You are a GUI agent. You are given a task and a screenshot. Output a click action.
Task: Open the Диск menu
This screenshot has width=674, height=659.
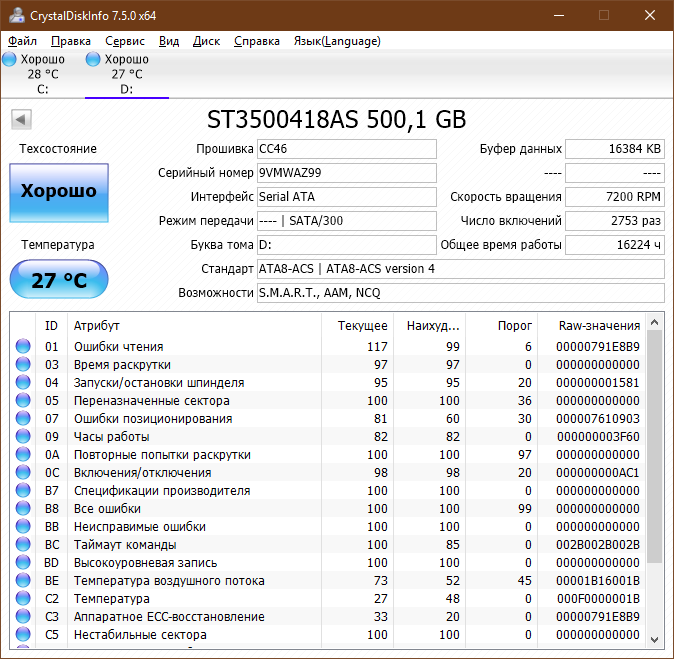pos(206,41)
